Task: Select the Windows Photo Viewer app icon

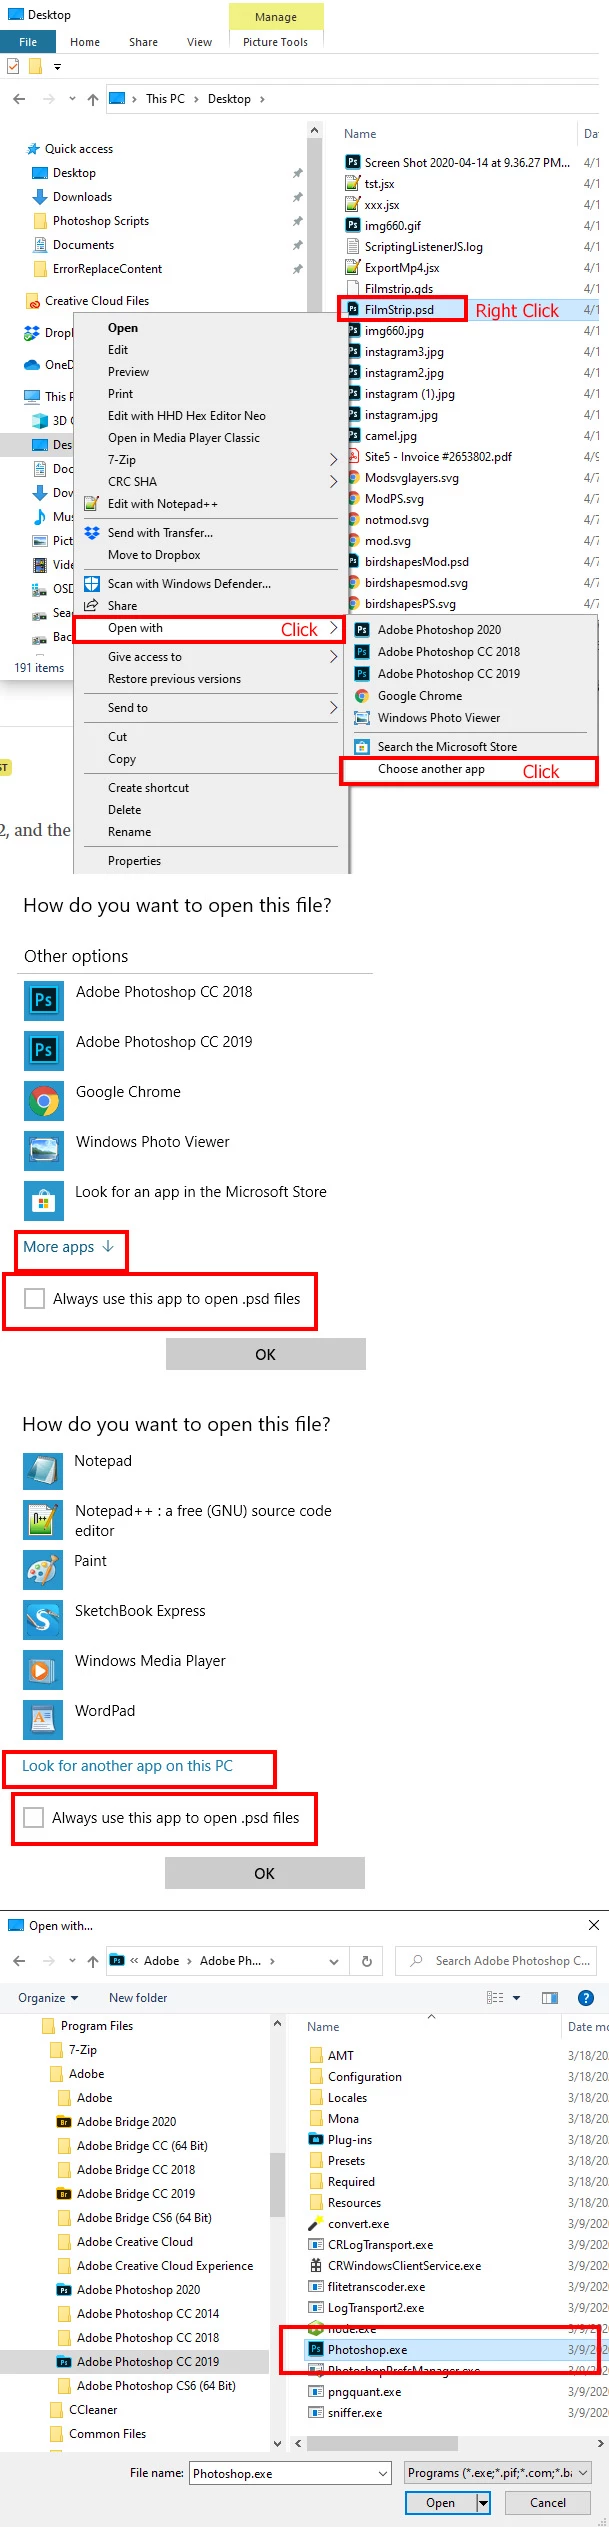Action: 44,1150
